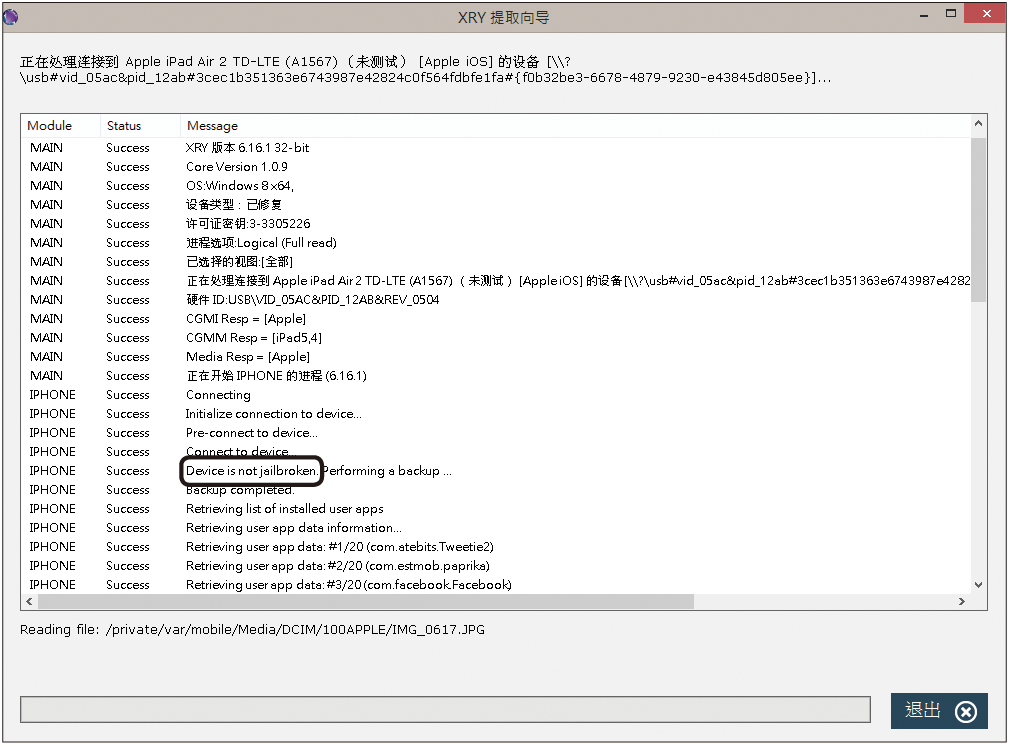Screen dimensions: 1010x747
Task: Click the Status column header
Action: (140, 126)
